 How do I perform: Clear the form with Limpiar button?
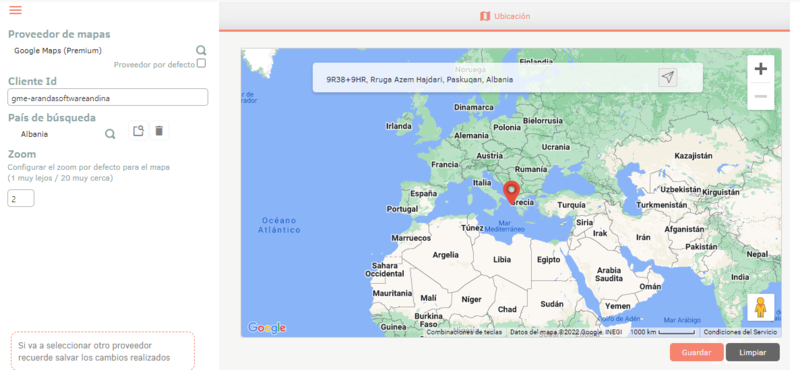[753, 352]
